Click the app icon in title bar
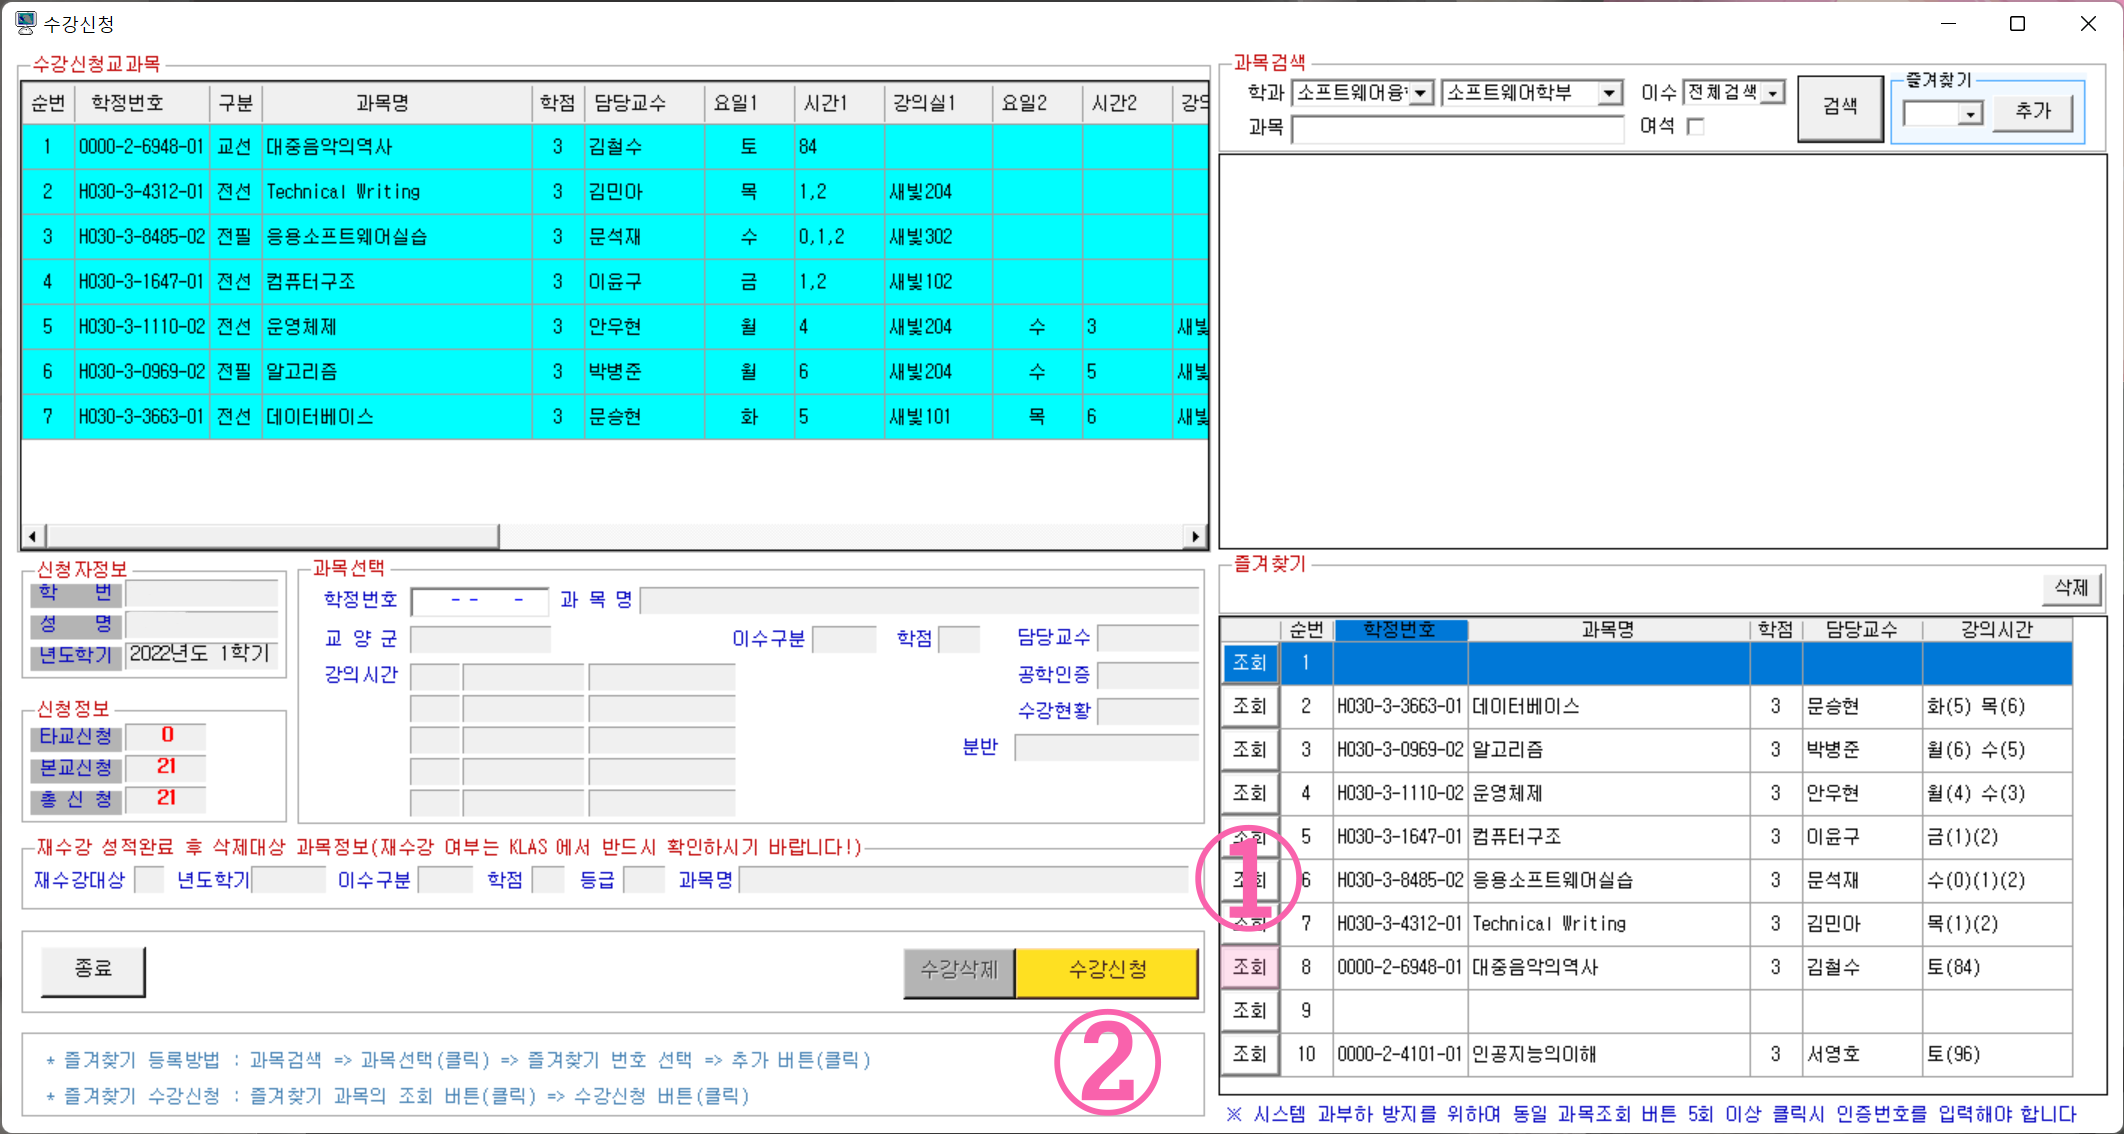This screenshot has height=1134, width=2124. tap(25, 23)
